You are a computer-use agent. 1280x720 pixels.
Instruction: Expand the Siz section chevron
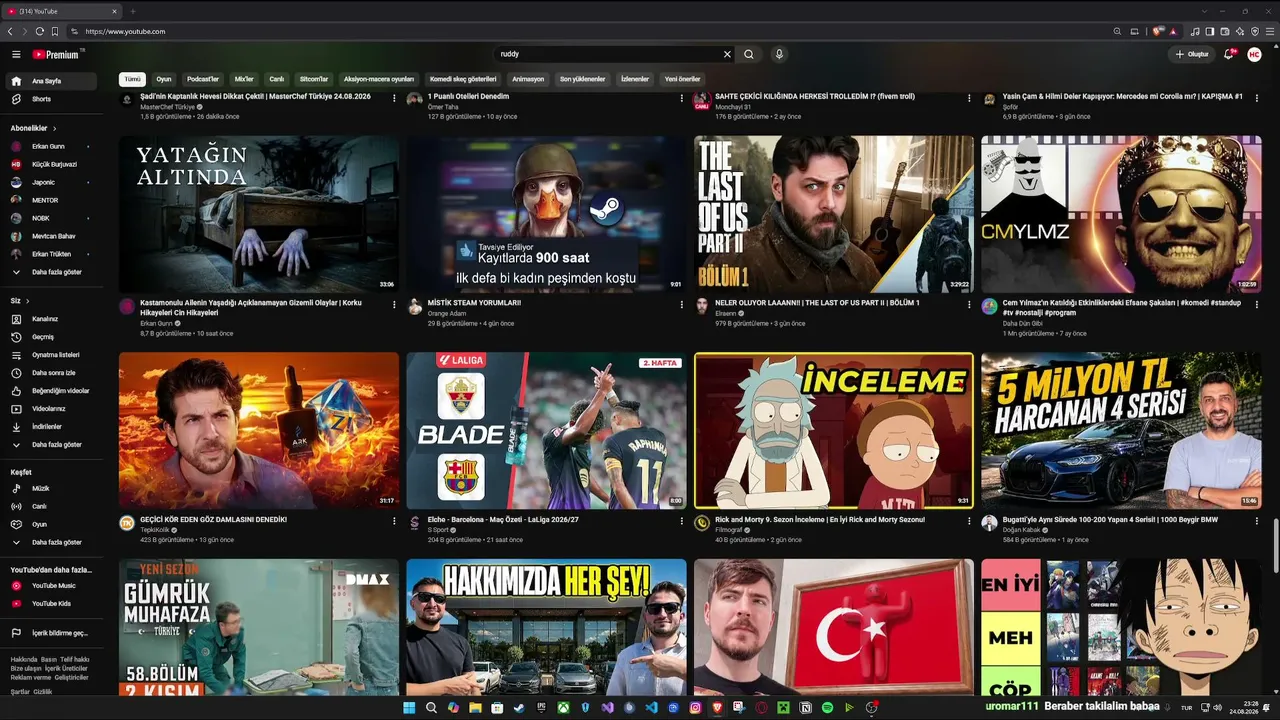pyautogui.click(x=27, y=301)
